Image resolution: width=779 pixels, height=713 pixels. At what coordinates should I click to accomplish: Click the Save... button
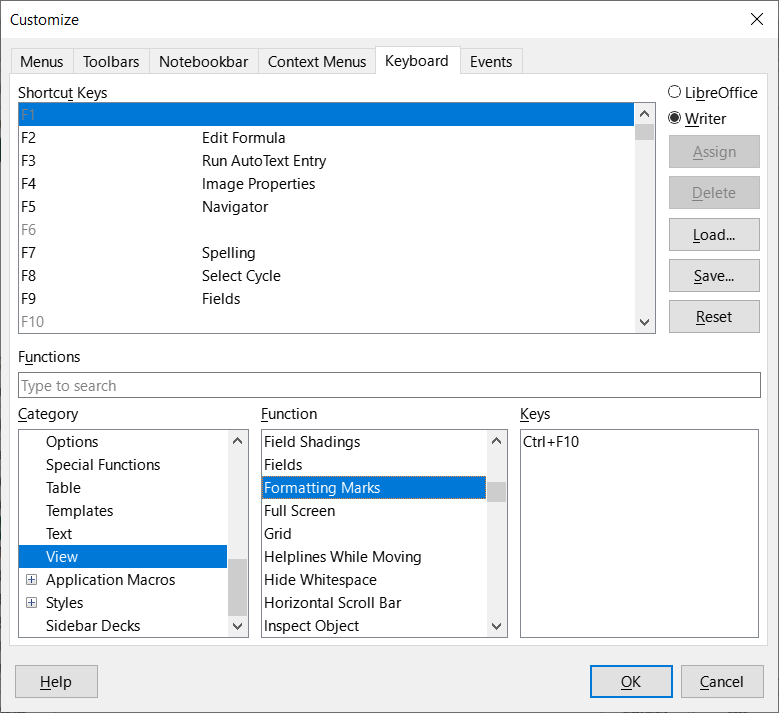pos(714,275)
